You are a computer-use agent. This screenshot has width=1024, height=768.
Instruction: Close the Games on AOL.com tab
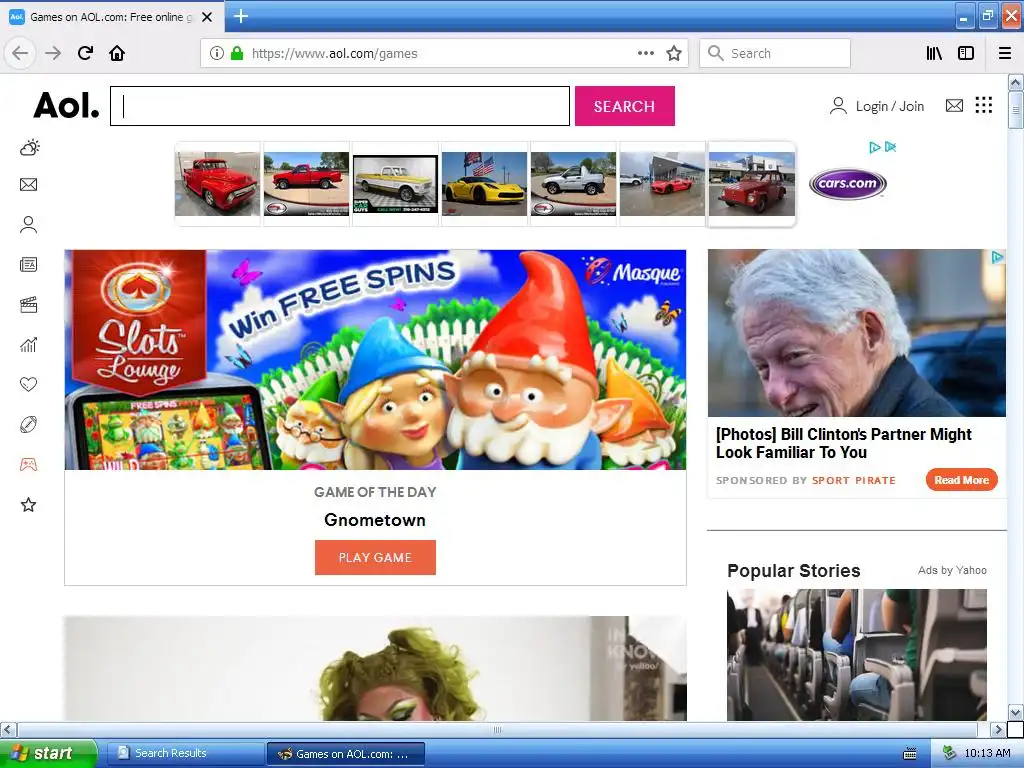[207, 17]
